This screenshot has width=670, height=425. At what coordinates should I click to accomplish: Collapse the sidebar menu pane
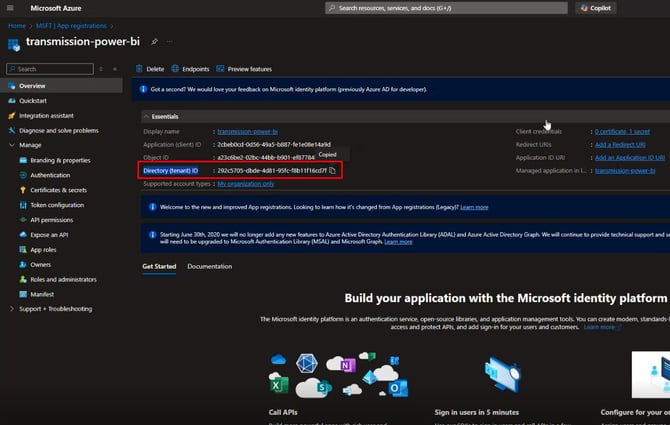tap(115, 69)
